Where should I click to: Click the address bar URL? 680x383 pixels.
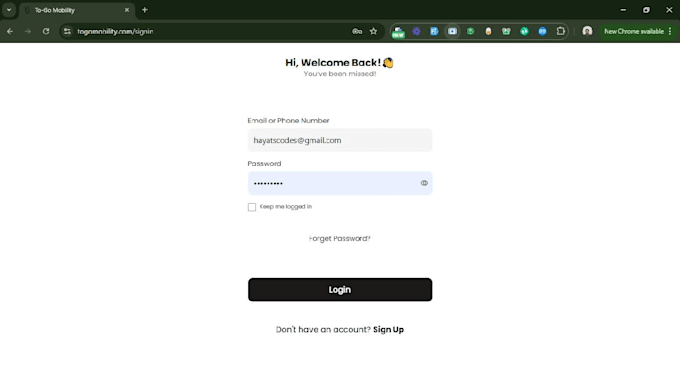(x=115, y=31)
